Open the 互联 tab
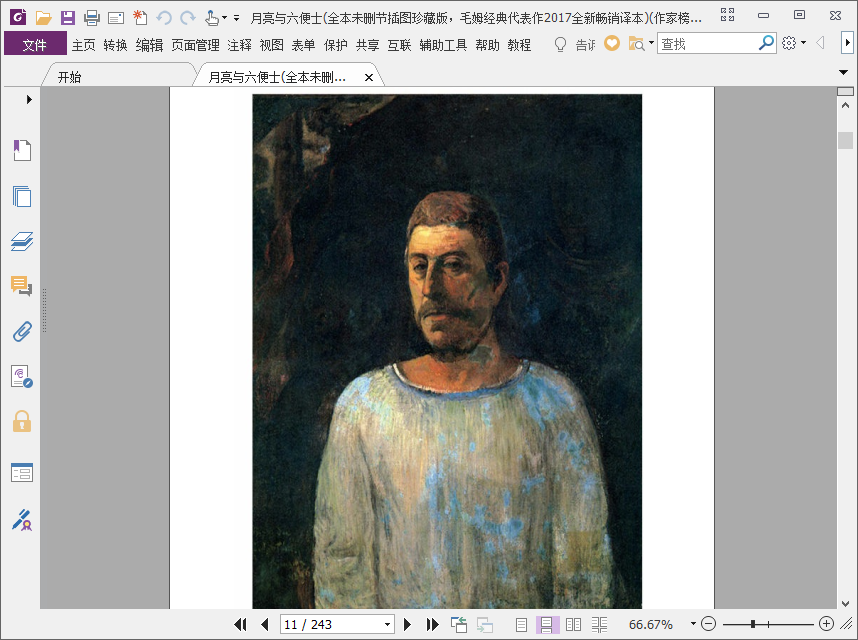The image size is (858, 640). pos(399,45)
